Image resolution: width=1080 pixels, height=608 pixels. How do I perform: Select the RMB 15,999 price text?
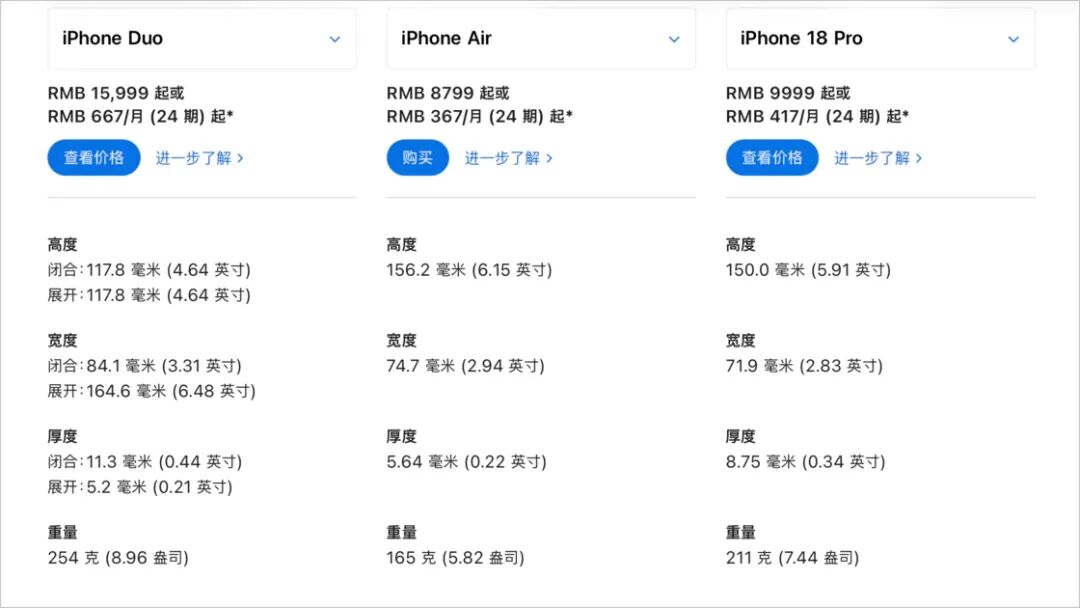[x=98, y=93]
